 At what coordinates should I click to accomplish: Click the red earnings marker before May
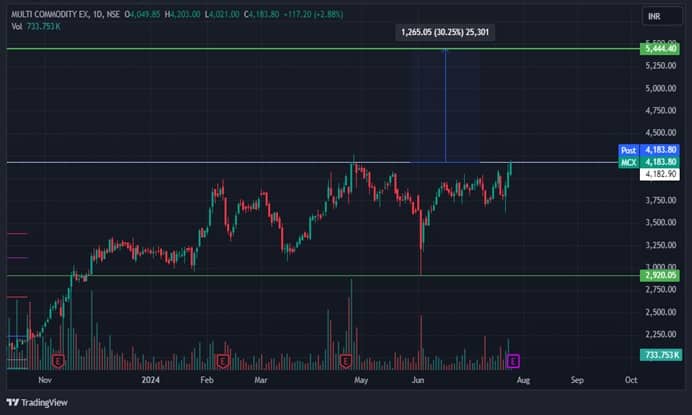(346, 359)
